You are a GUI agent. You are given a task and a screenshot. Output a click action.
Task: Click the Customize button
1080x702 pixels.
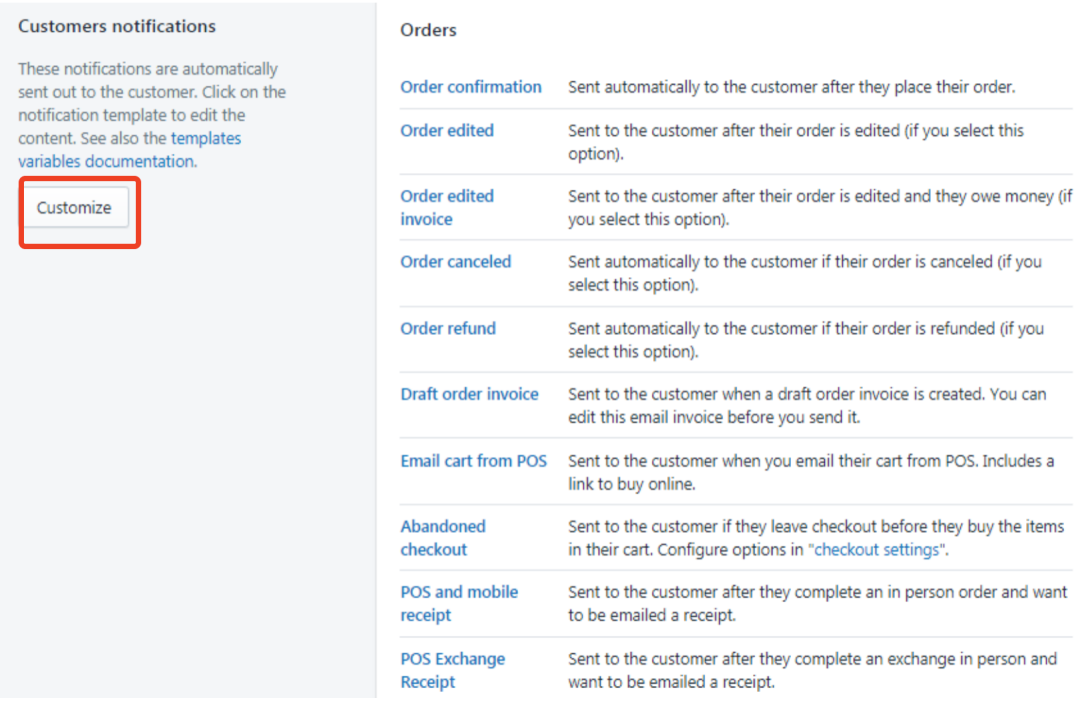coord(74,207)
